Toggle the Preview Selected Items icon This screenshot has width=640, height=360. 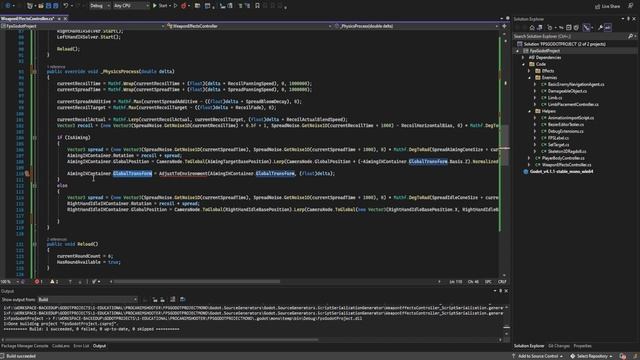tap(608, 28)
